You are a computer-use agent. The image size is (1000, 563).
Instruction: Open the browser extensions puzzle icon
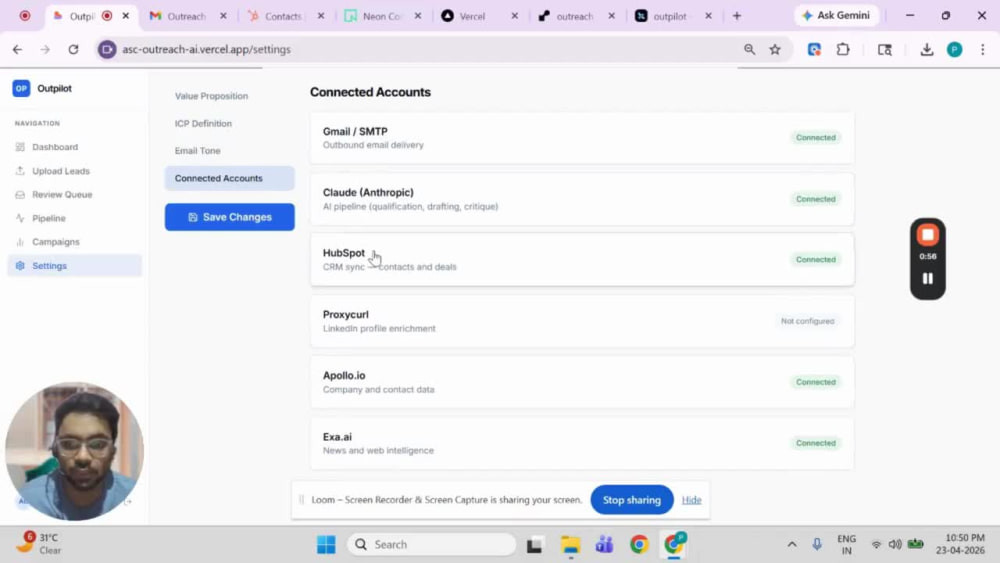[x=843, y=49]
